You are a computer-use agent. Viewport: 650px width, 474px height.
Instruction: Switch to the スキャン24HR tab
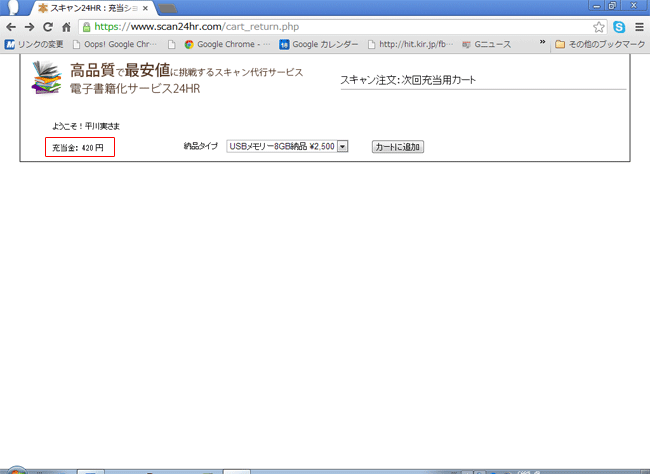(93, 8)
